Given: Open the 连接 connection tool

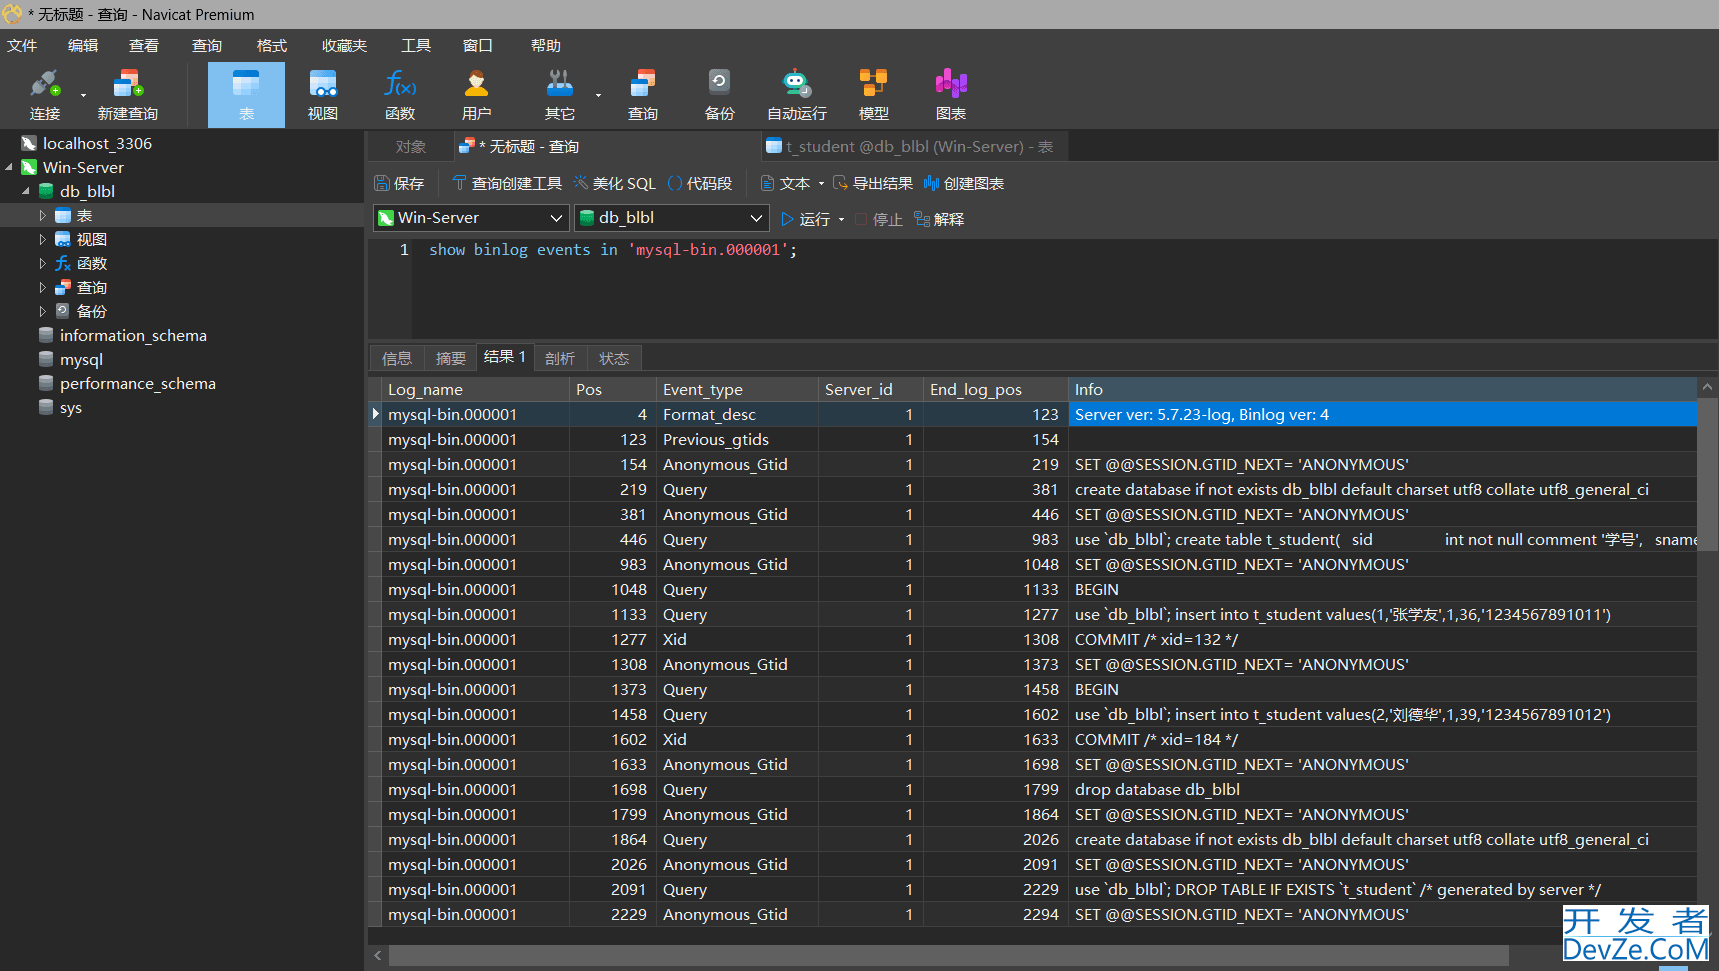Looking at the screenshot, I should click(x=44, y=95).
